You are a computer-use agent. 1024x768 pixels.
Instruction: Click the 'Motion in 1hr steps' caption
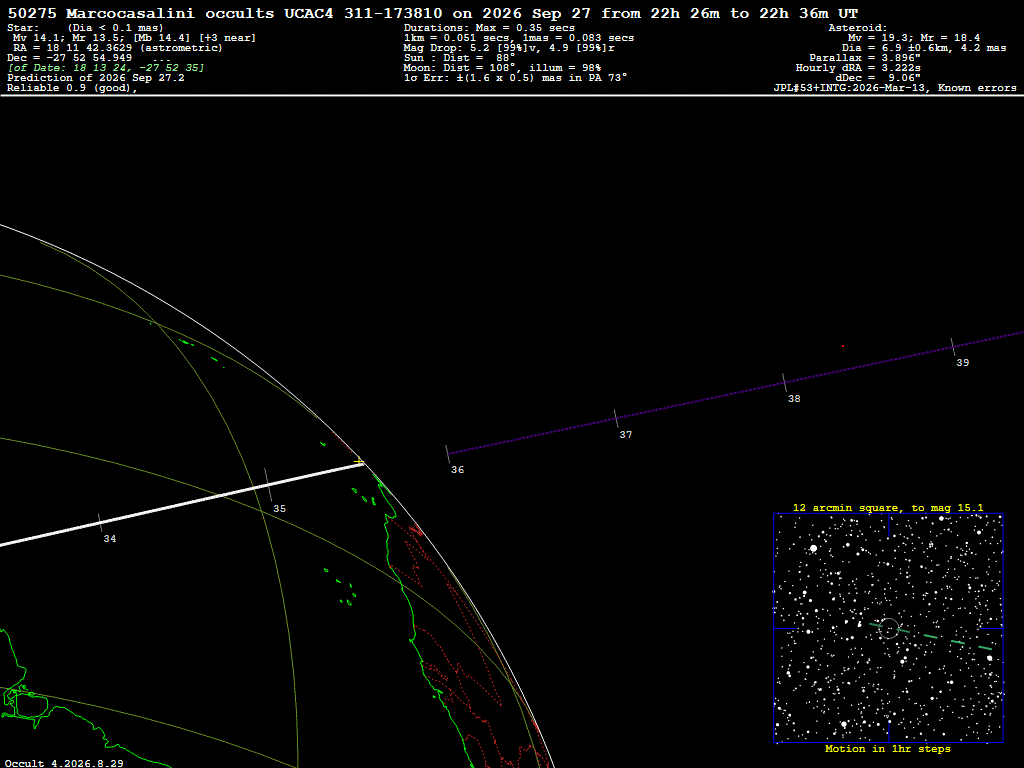[888, 749]
